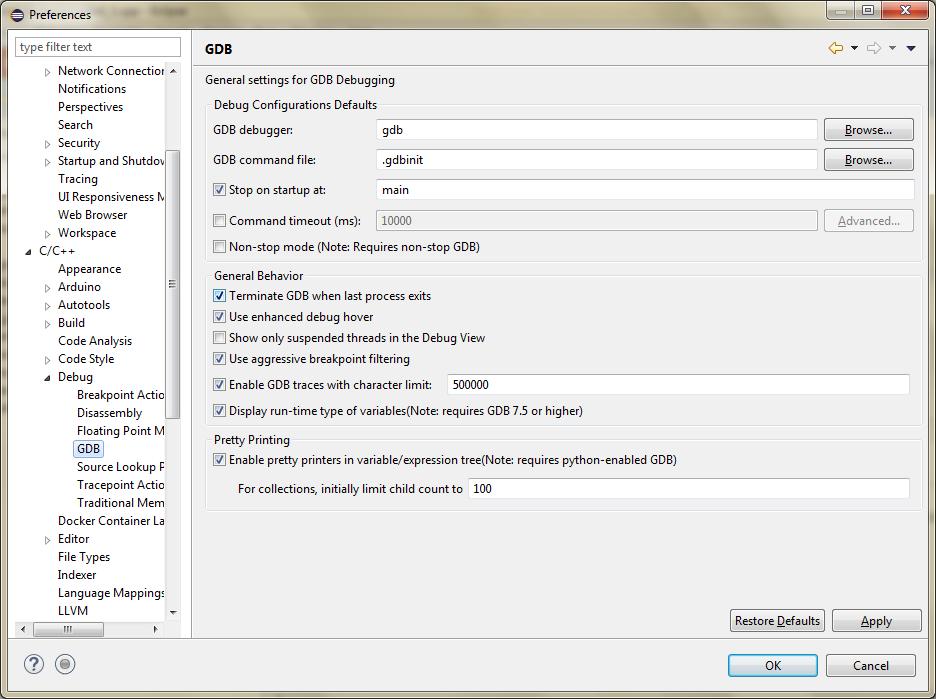Click the Cancel button
Screen dimensions: 936x699
point(871,666)
